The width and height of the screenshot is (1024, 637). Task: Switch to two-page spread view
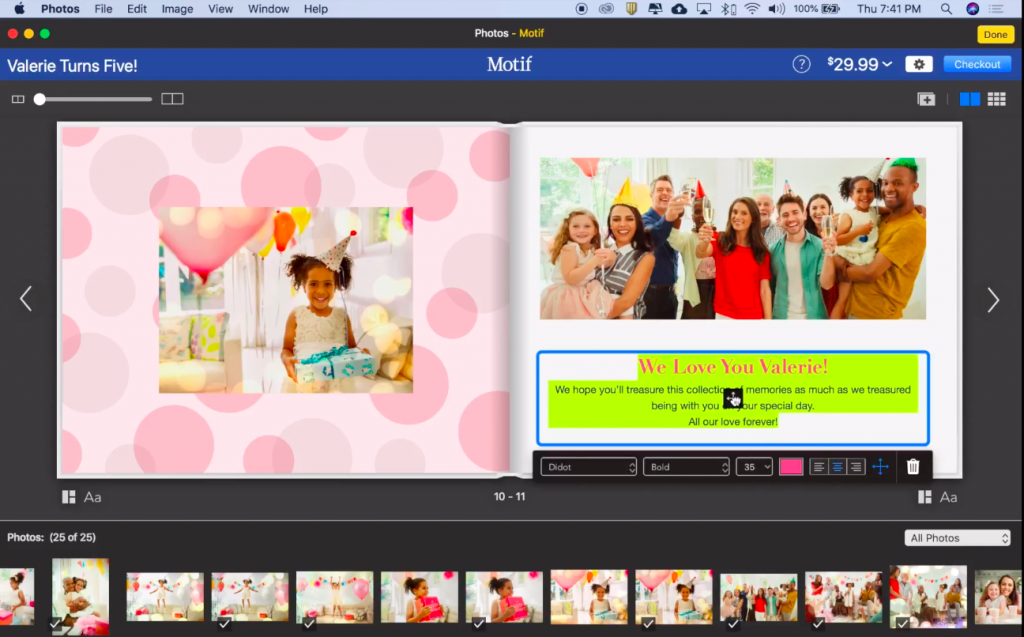point(970,99)
